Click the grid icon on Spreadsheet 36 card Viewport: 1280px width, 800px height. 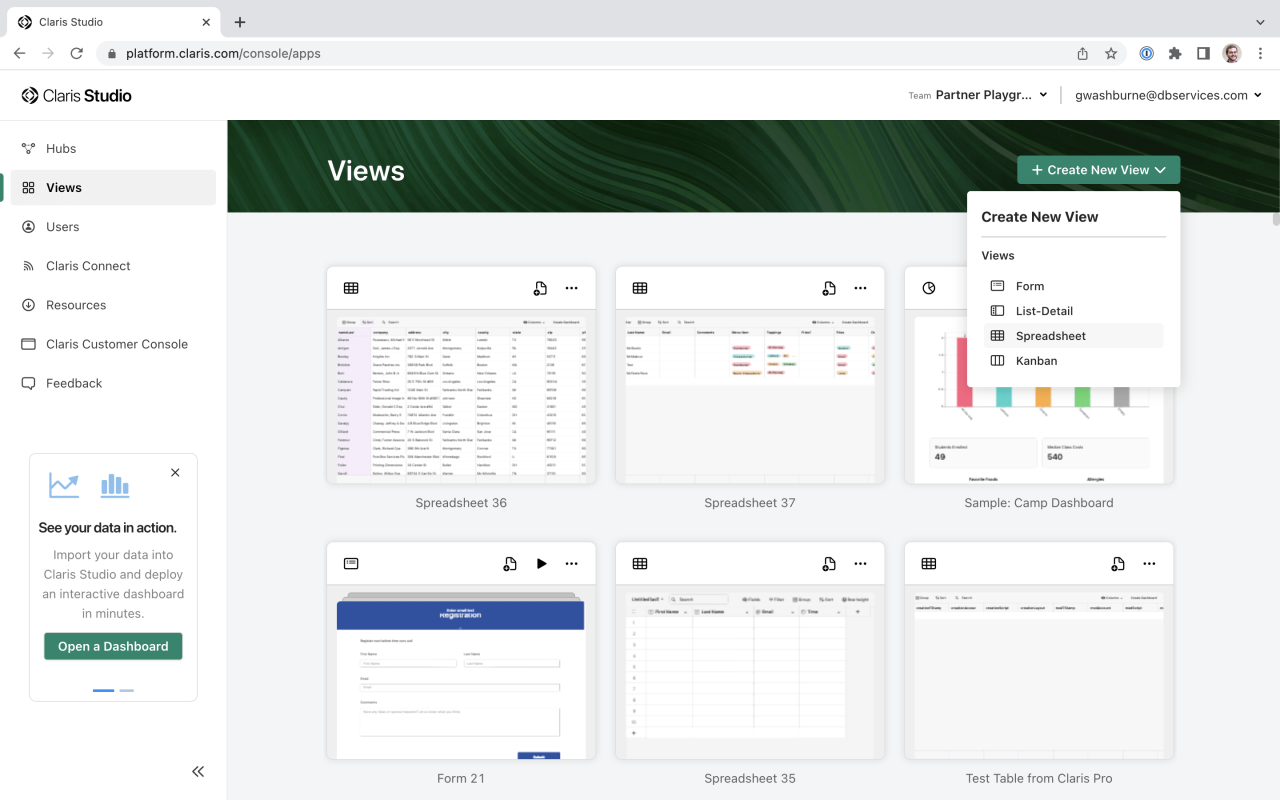click(x=351, y=288)
